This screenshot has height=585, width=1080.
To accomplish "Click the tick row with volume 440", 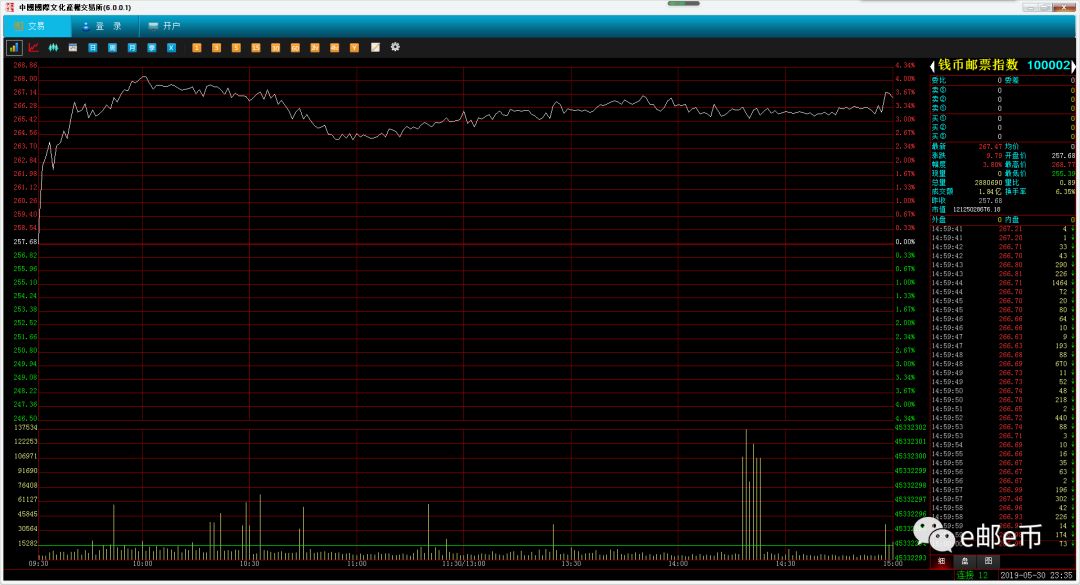I will point(1001,418).
